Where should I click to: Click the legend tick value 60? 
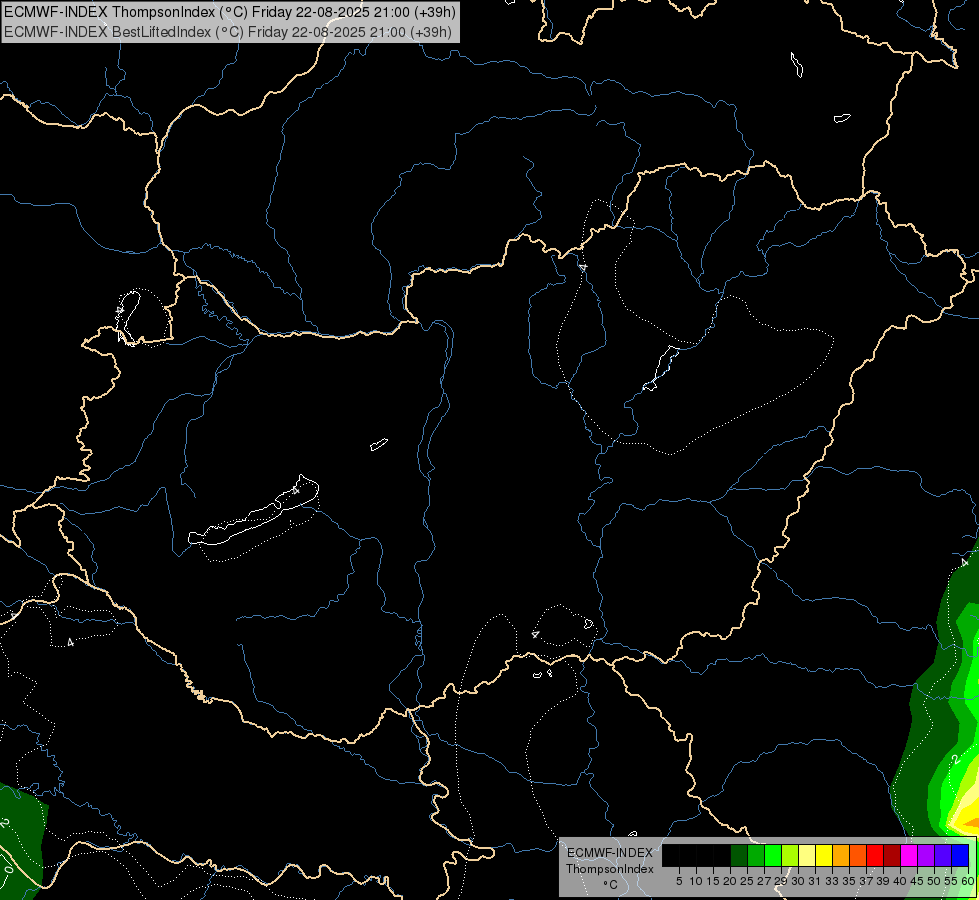coord(968,881)
